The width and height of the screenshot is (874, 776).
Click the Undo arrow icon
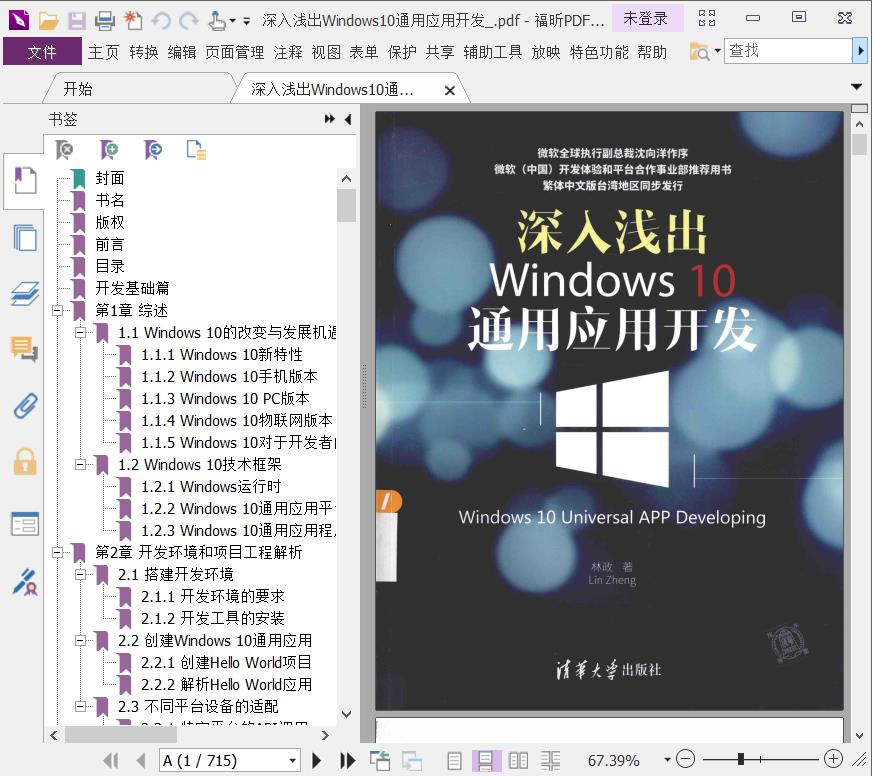[161, 21]
